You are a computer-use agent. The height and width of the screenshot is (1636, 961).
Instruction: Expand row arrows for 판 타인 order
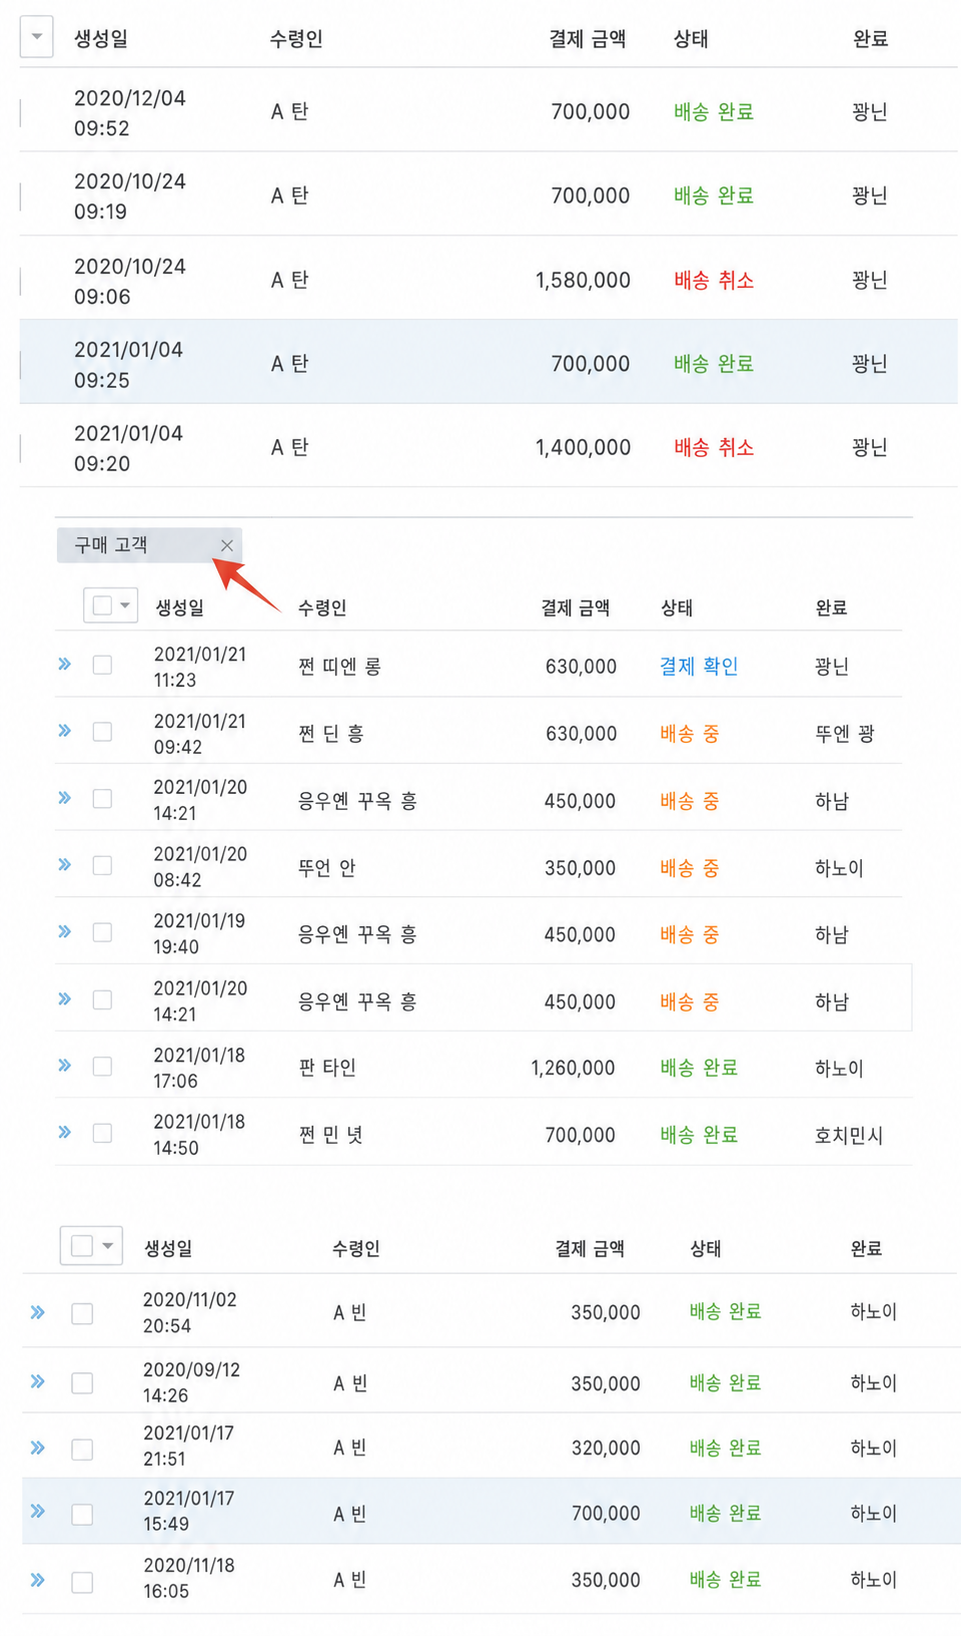[x=65, y=1066]
